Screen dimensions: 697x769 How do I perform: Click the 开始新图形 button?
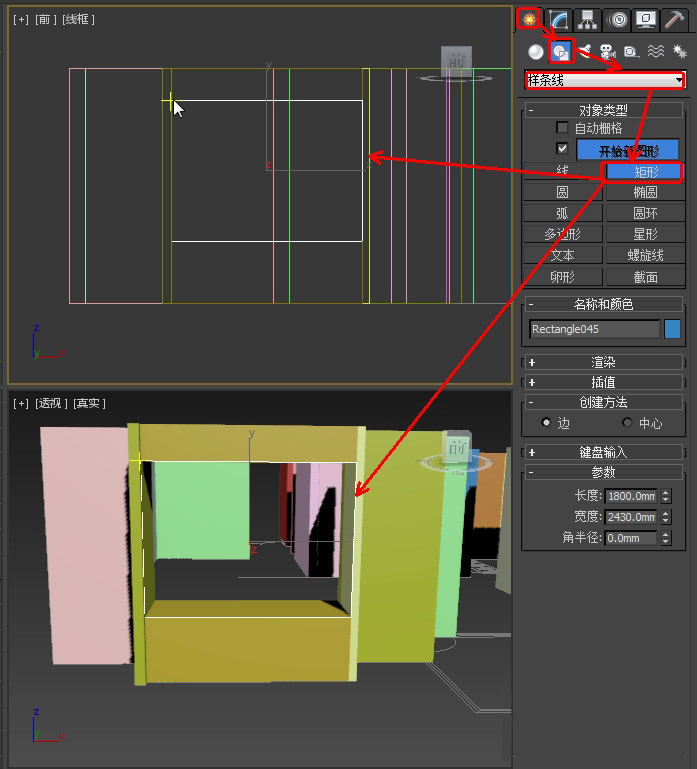[628, 150]
